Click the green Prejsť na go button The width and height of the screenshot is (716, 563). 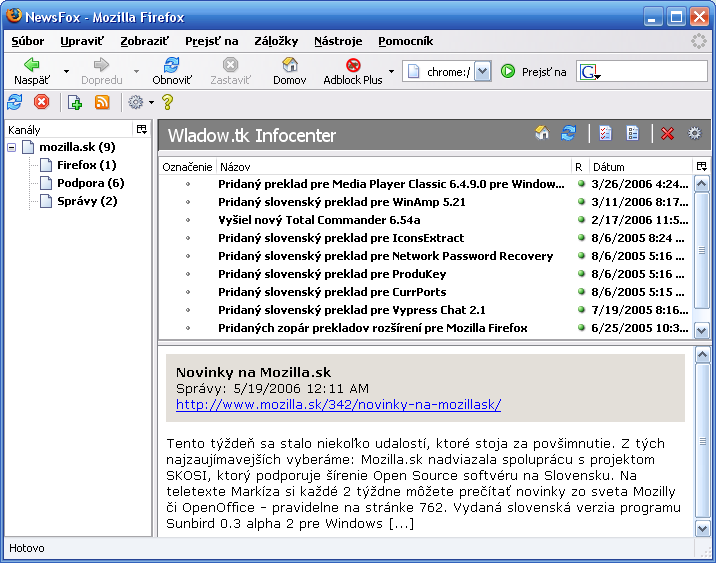(x=508, y=71)
